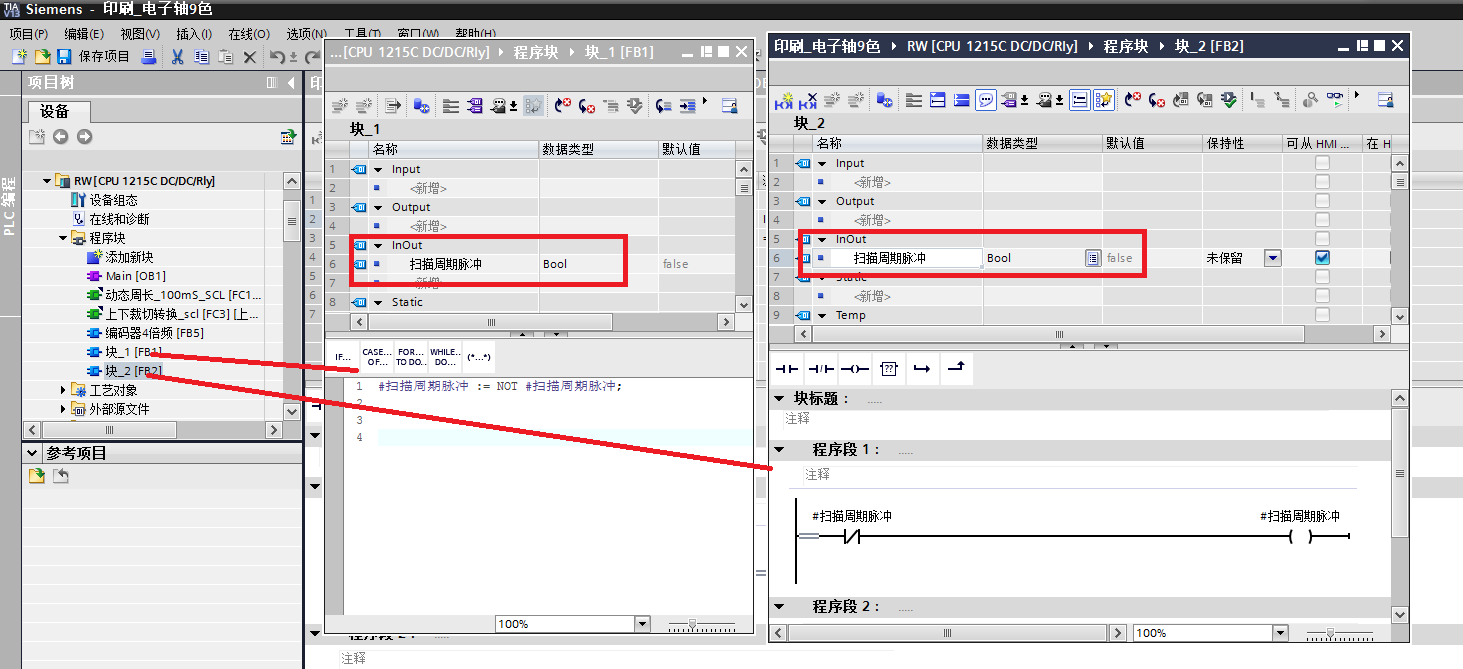This screenshot has height=669, width=1463.
Task: Uncheck HMI accessible box for 扫描周期脉冲
Action: point(1322,258)
